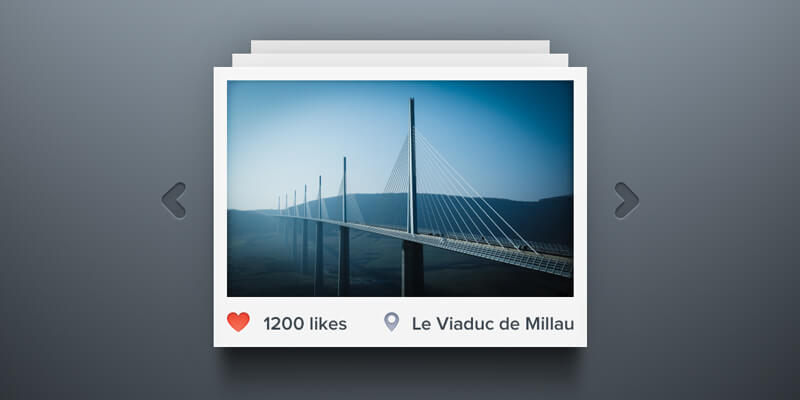Go to the previous photo with left chevron
Image resolution: width=800 pixels, height=400 pixels.
(173, 201)
